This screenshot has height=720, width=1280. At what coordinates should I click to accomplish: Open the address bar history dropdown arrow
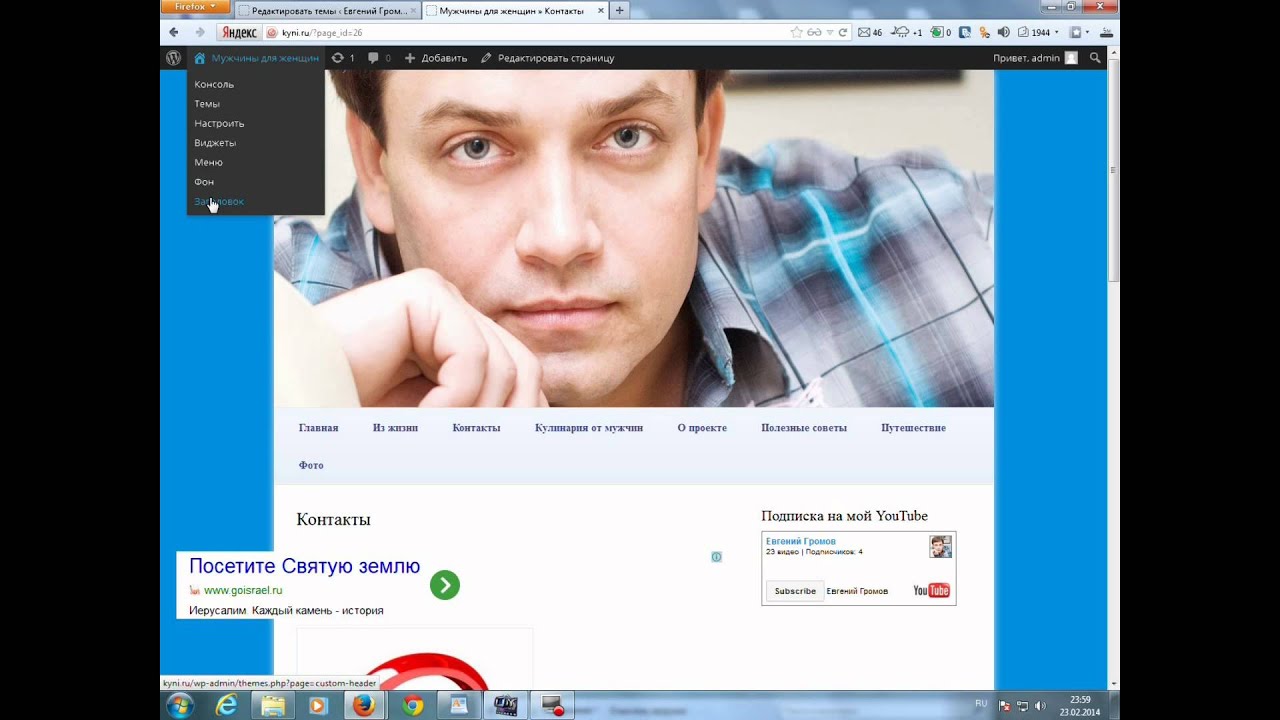pos(829,32)
